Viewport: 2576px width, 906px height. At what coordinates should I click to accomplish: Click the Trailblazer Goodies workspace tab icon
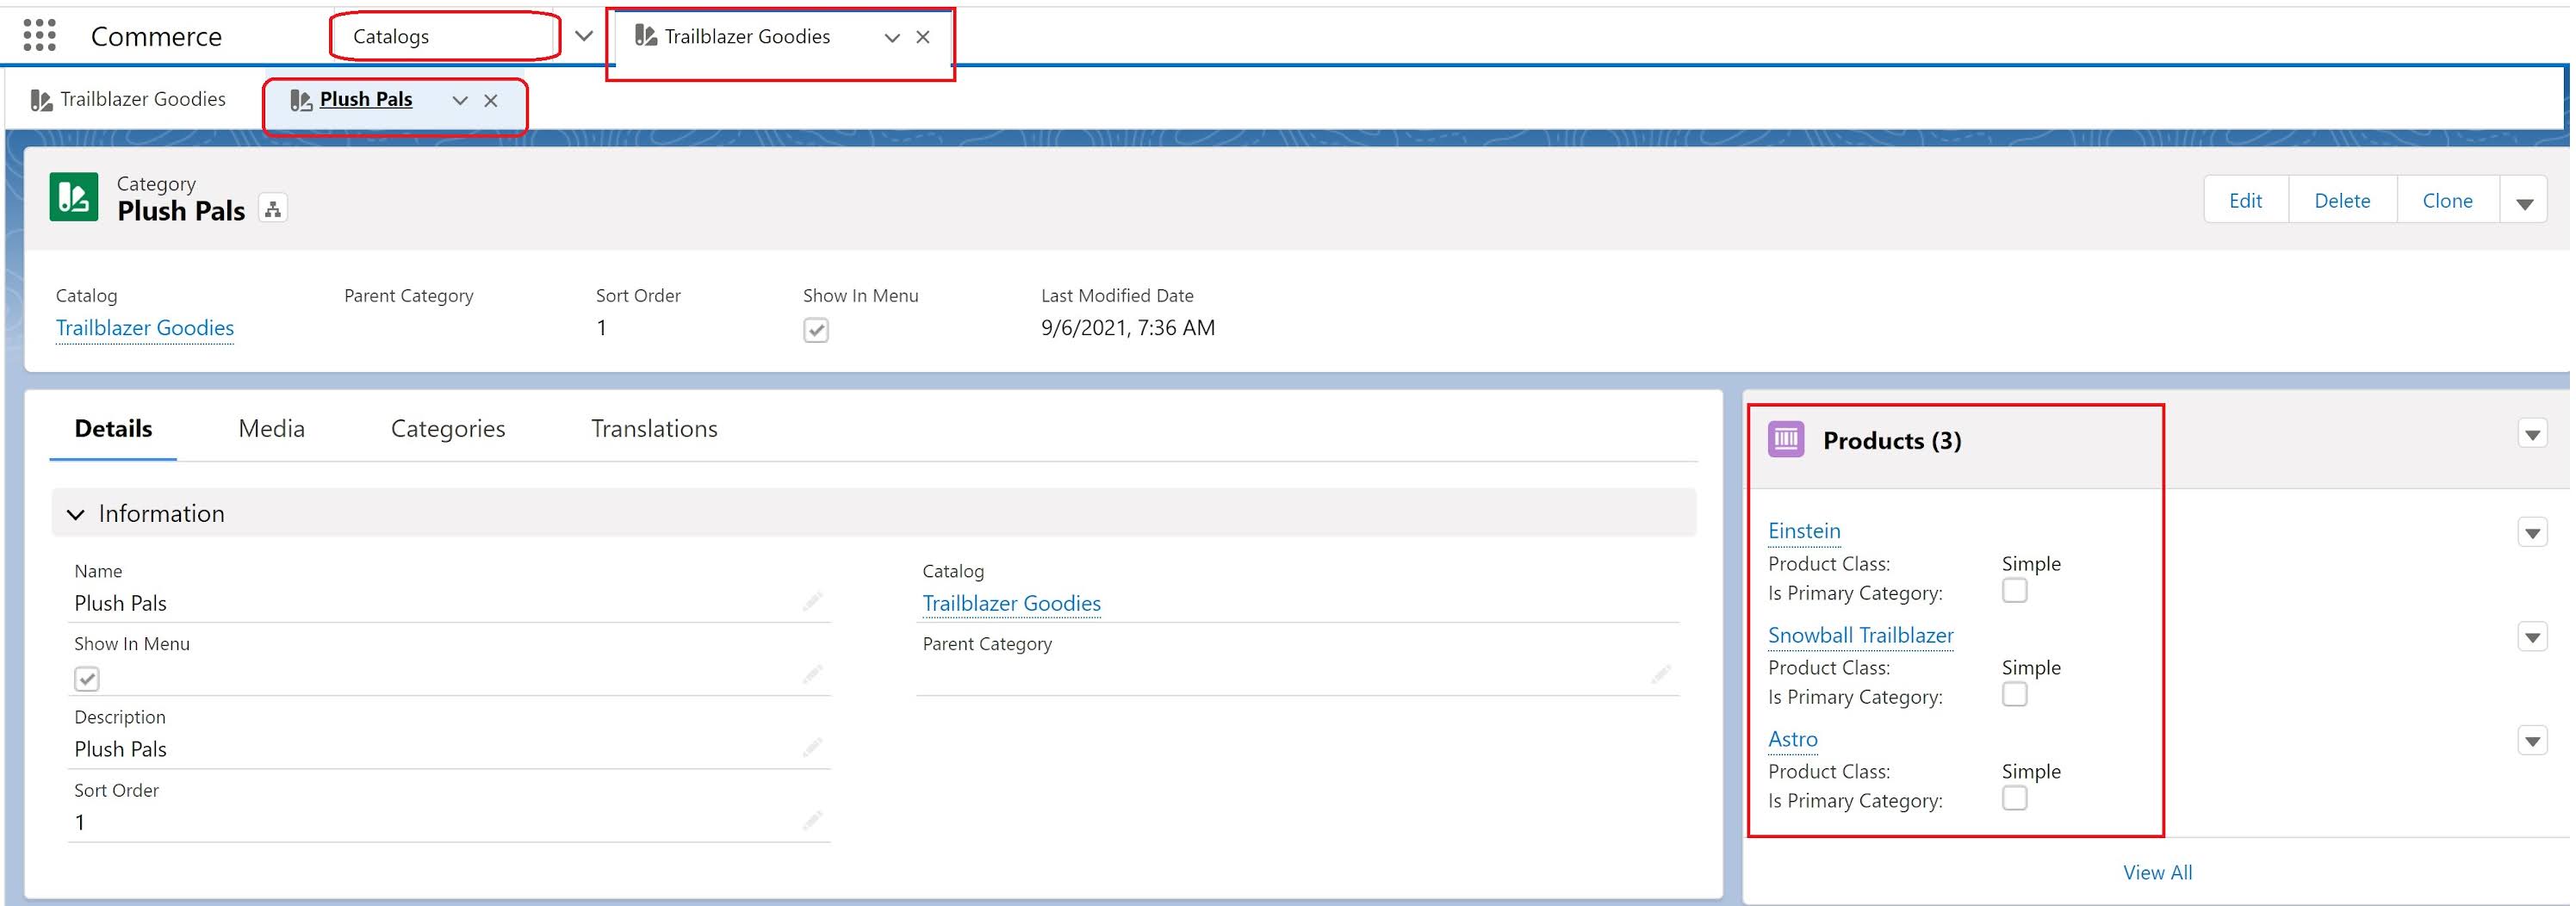pyautogui.click(x=646, y=36)
